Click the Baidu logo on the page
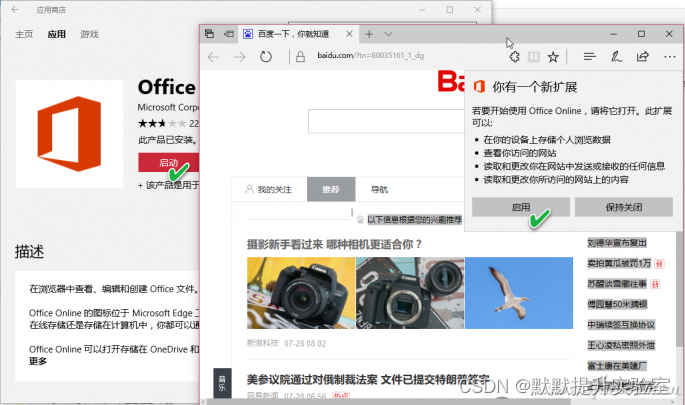This screenshot has height=405, width=685. point(451,82)
